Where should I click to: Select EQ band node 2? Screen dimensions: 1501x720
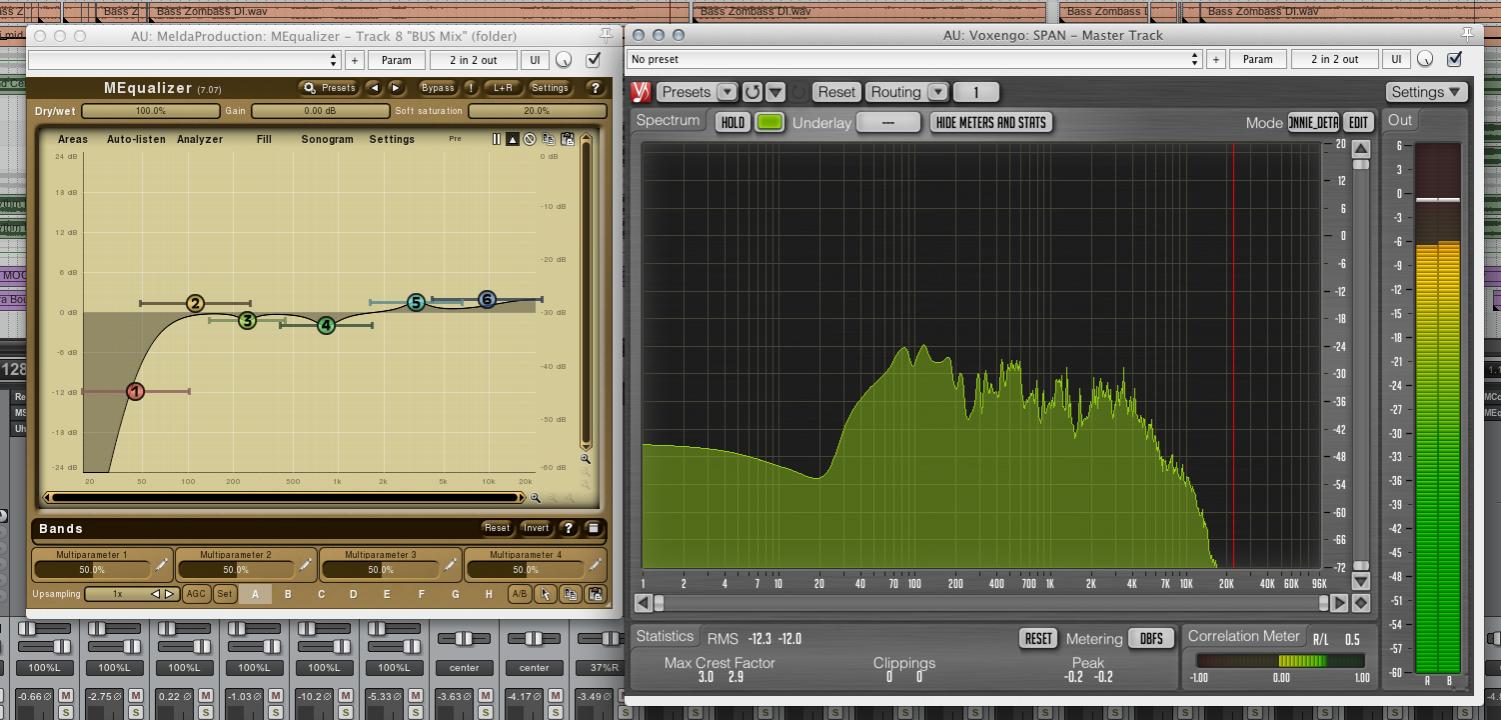pos(195,303)
